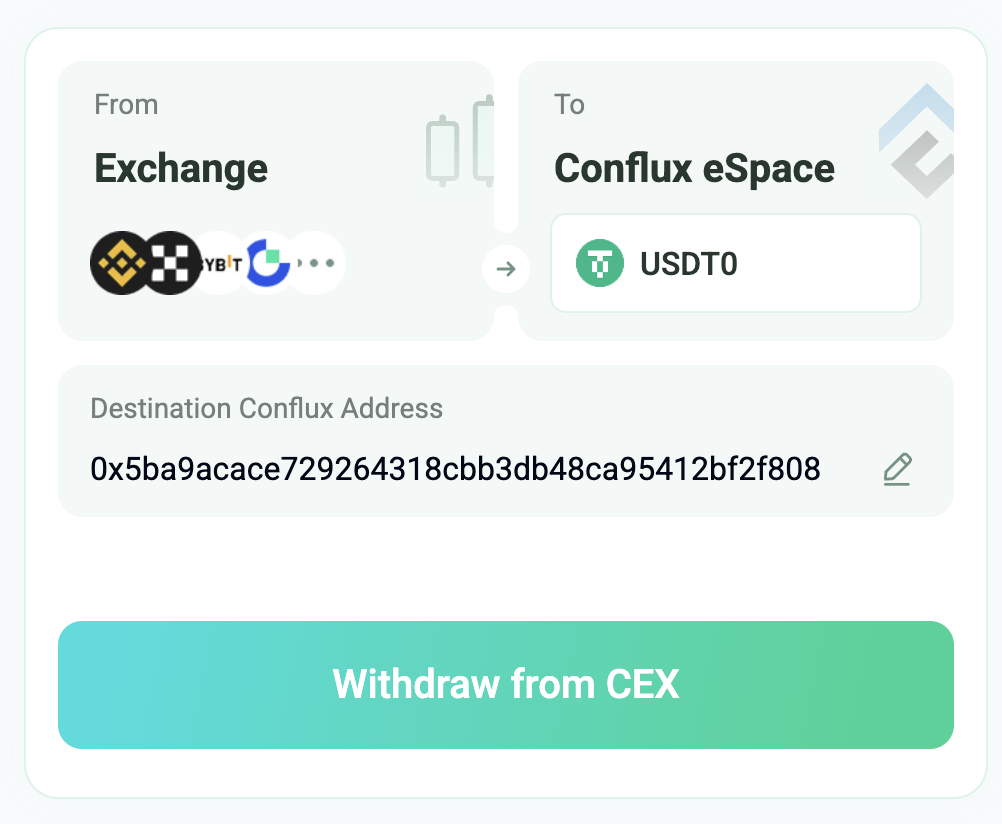Click the arrow between From and To
The height and width of the screenshot is (824, 1002).
point(506,269)
